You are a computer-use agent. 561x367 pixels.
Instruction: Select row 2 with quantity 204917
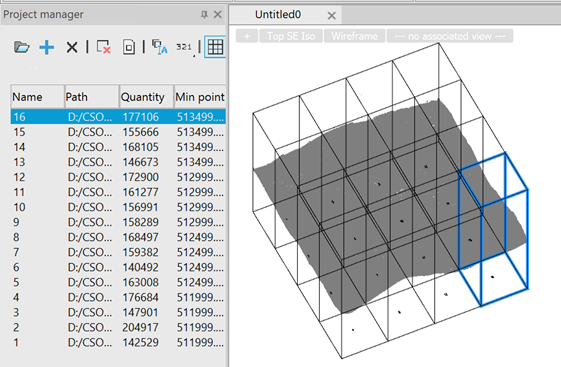(x=118, y=327)
